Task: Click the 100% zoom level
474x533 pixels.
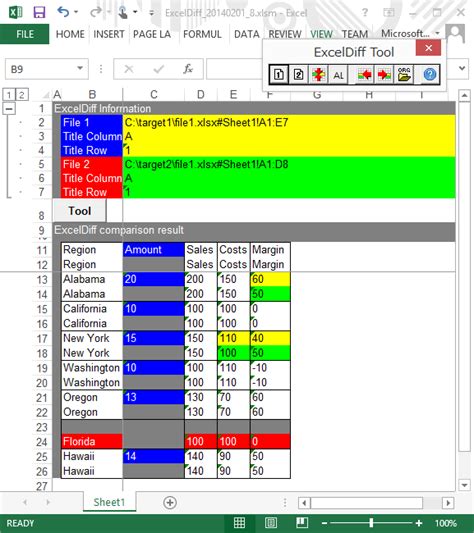Action: (x=445, y=523)
